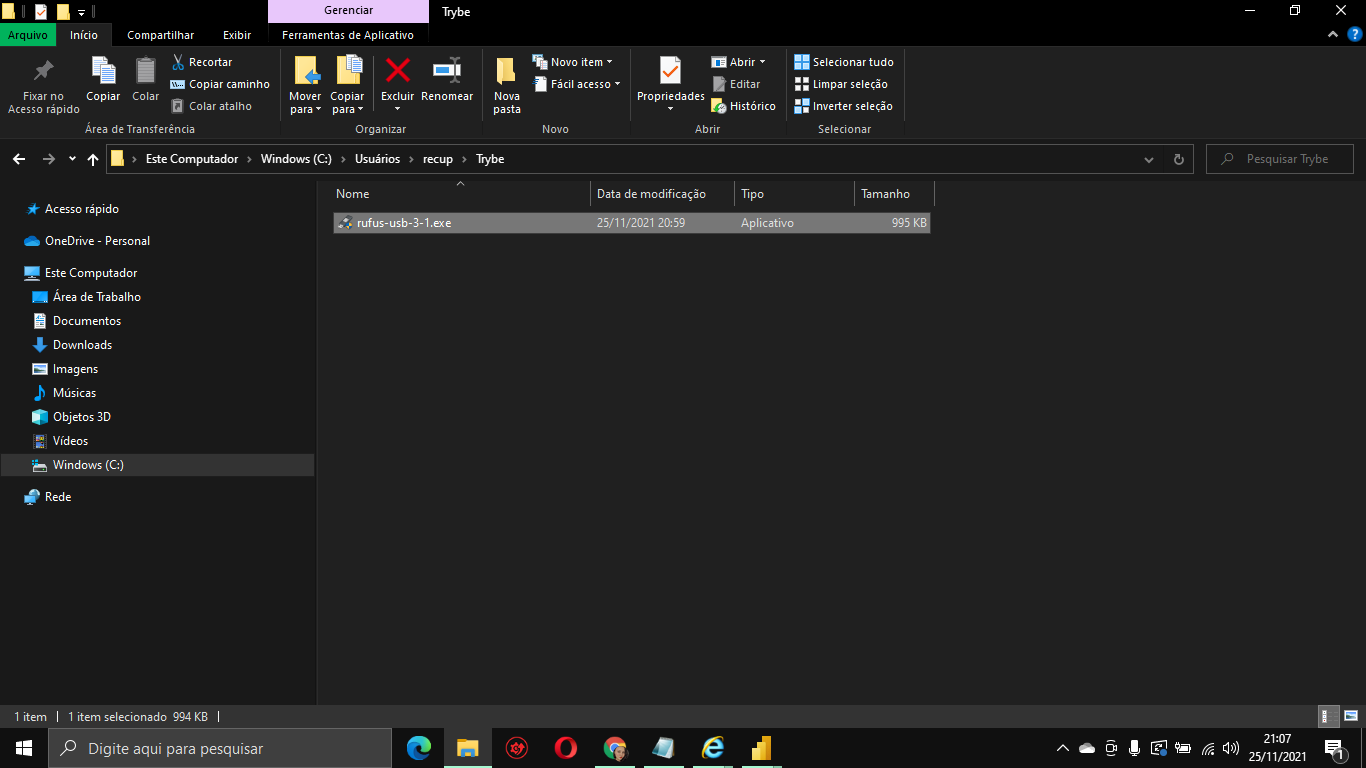Sort by Data de modificação column

click(662, 194)
